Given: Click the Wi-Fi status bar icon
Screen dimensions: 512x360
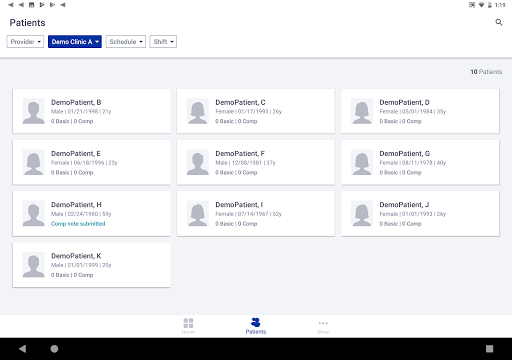Looking at the screenshot, I should tap(481, 5).
